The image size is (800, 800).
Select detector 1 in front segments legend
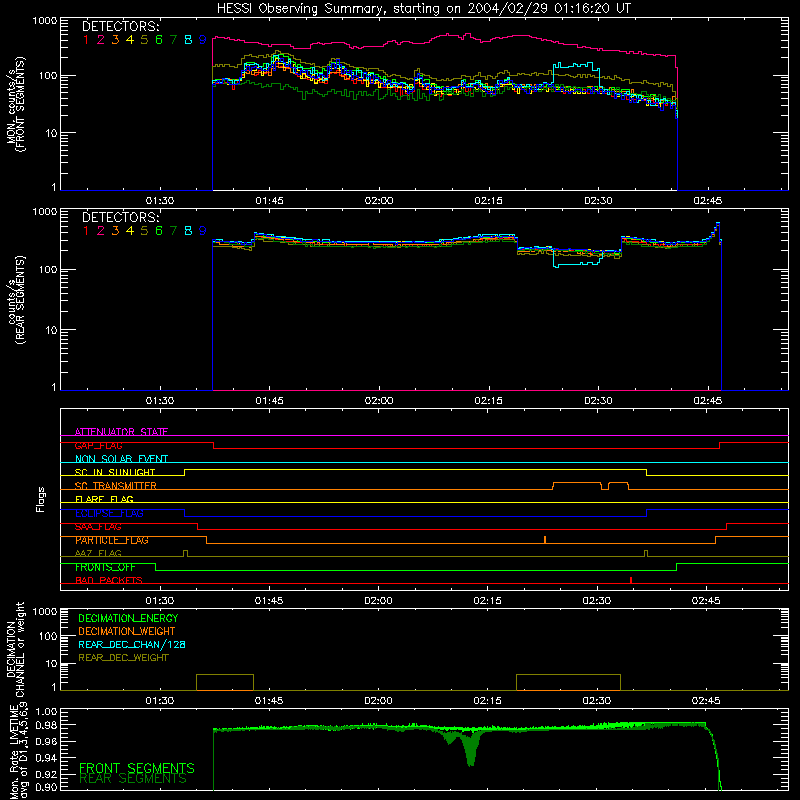pos(86,40)
